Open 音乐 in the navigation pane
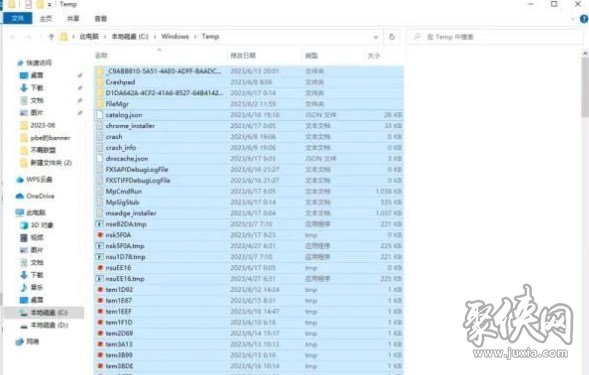Image resolution: width=589 pixels, height=375 pixels. click(37, 287)
